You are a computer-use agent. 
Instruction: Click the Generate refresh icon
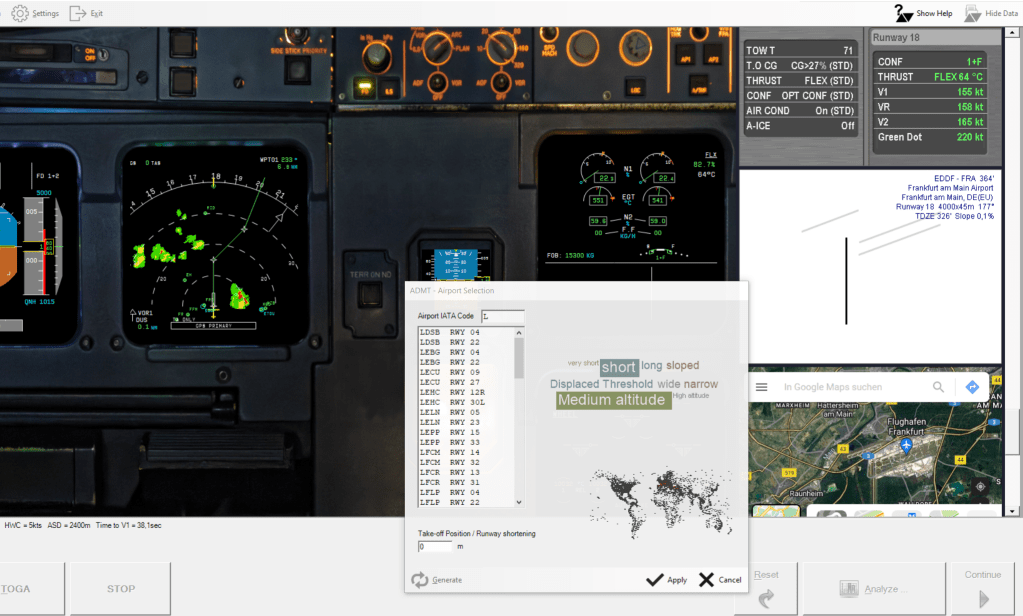pos(420,580)
